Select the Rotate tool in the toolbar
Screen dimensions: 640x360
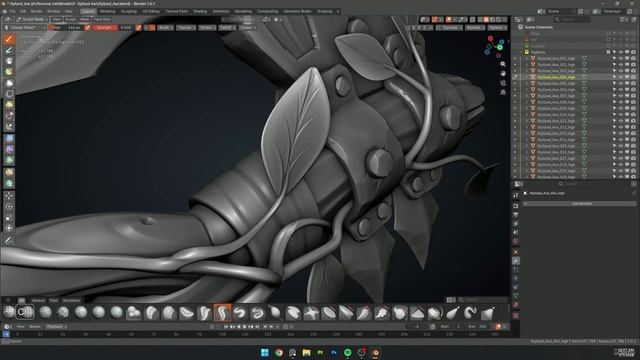pyautogui.click(x=9, y=207)
